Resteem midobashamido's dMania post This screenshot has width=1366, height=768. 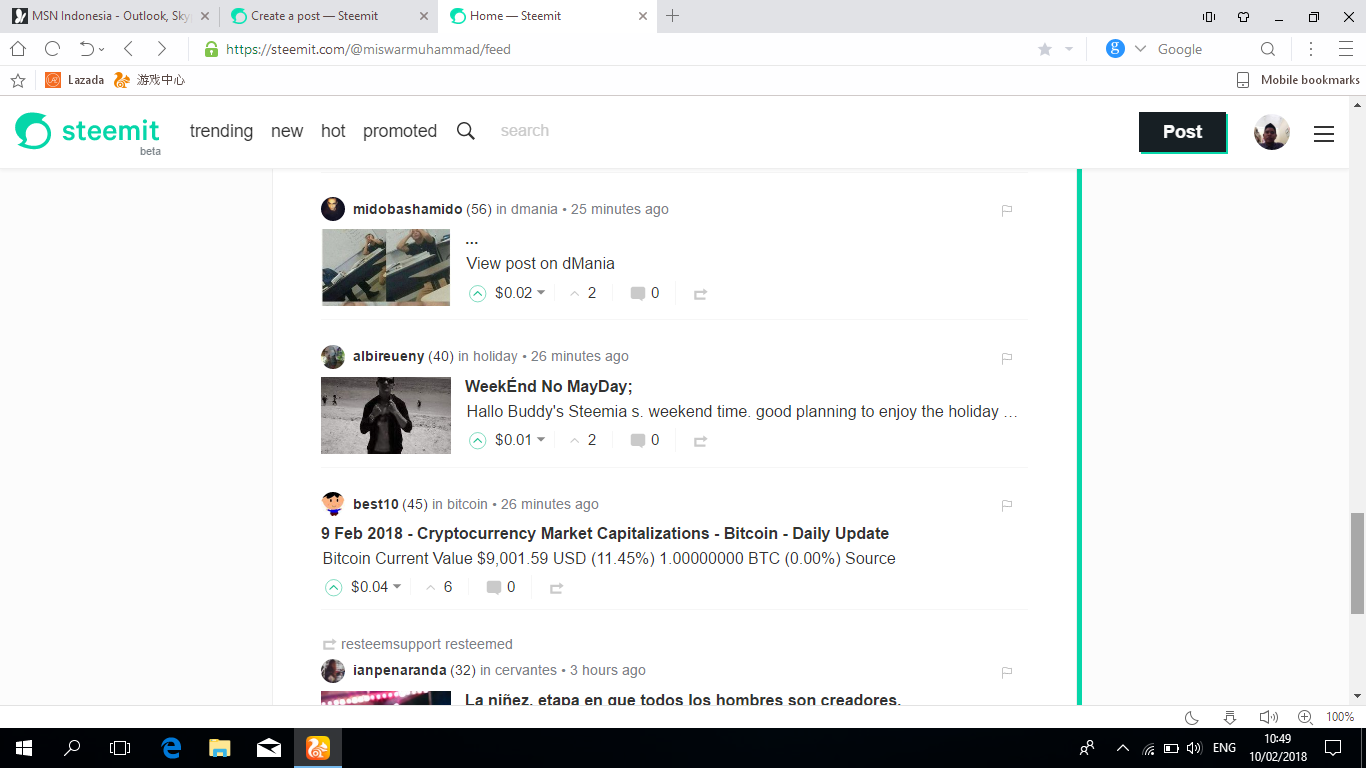(x=700, y=293)
